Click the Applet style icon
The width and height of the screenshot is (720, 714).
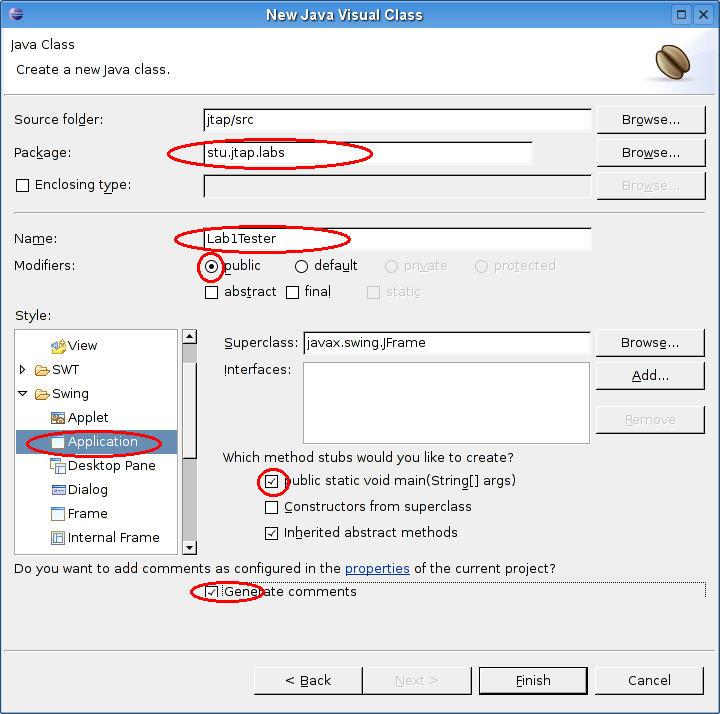[x=58, y=418]
